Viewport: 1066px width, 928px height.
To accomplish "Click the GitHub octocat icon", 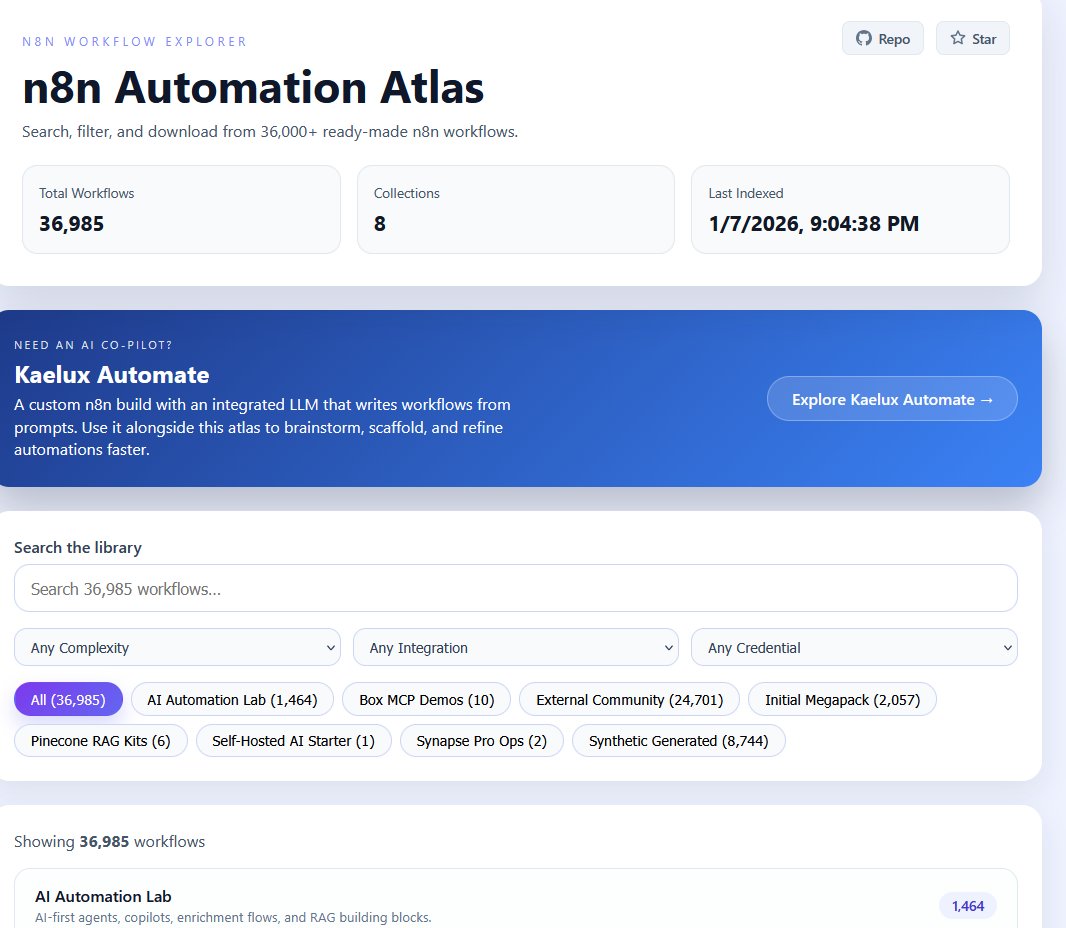I will 863,39.
